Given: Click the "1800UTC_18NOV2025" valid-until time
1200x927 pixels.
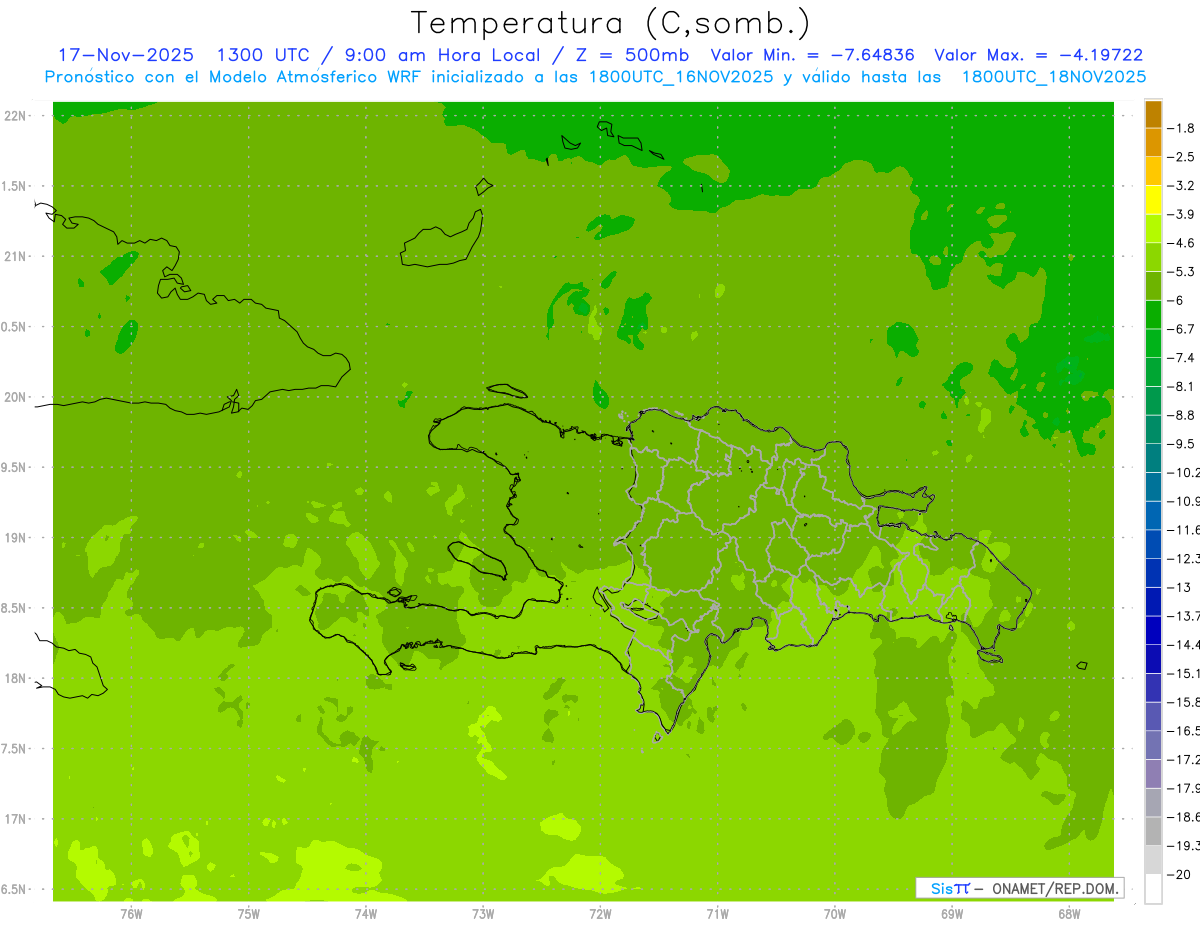Looking at the screenshot, I should click(x=1053, y=77).
